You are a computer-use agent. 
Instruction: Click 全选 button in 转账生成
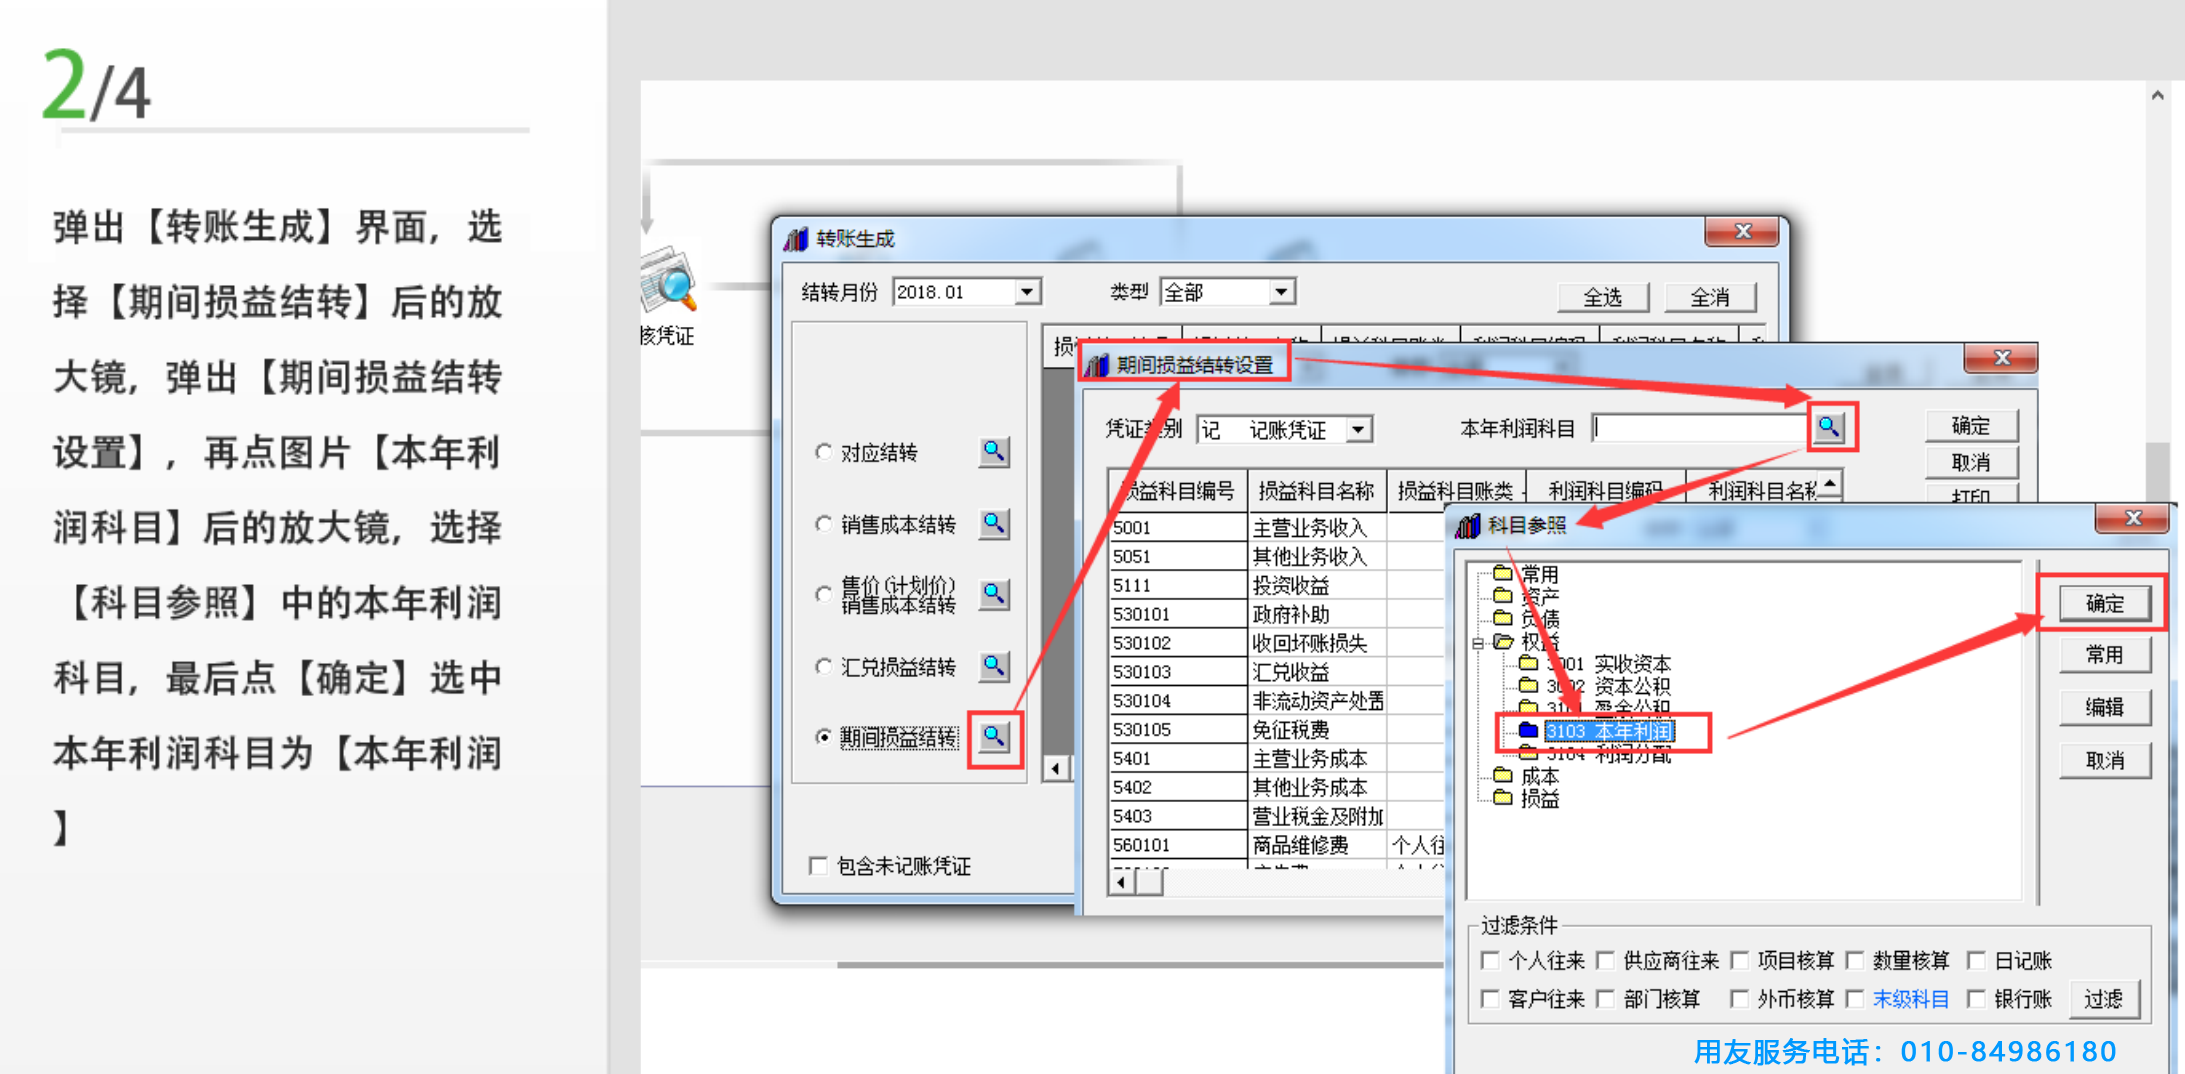click(1603, 297)
